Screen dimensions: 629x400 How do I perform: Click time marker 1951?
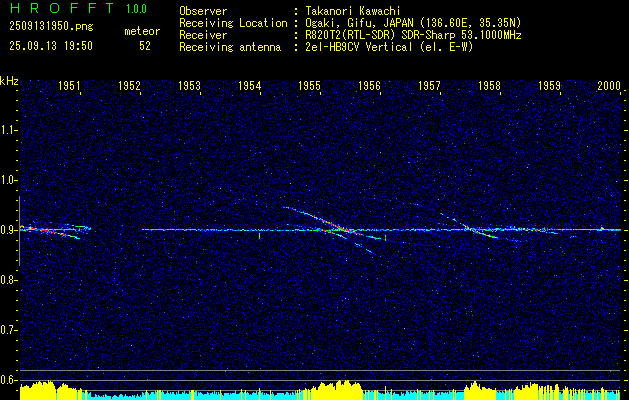tap(69, 85)
